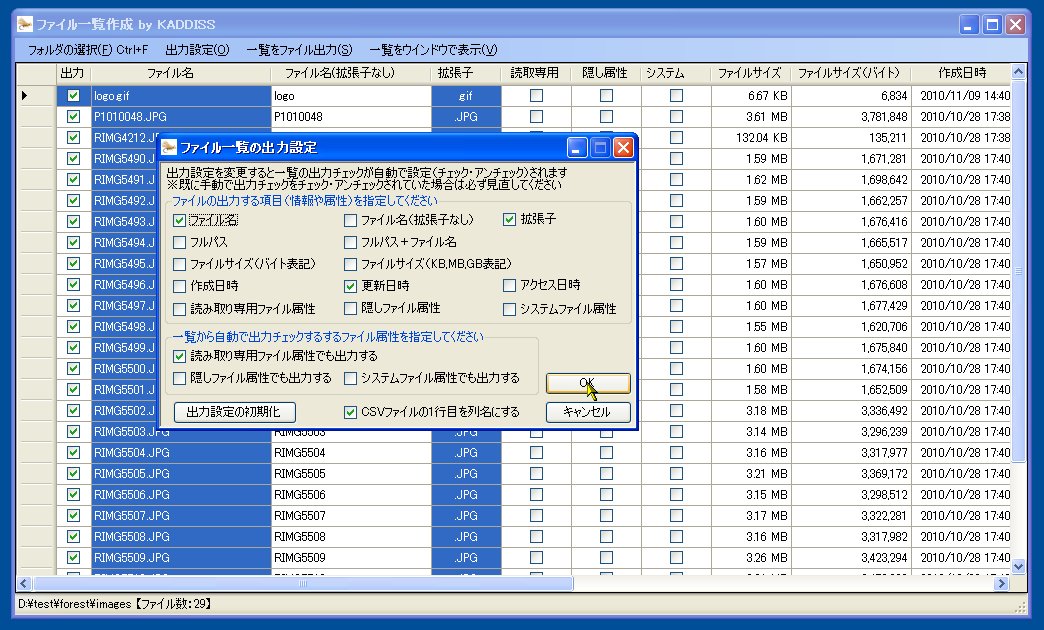The height and width of the screenshot is (630, 1044).
Task: Enable 隠しファイル属性でも出力する option
Action: coord(181,380)
